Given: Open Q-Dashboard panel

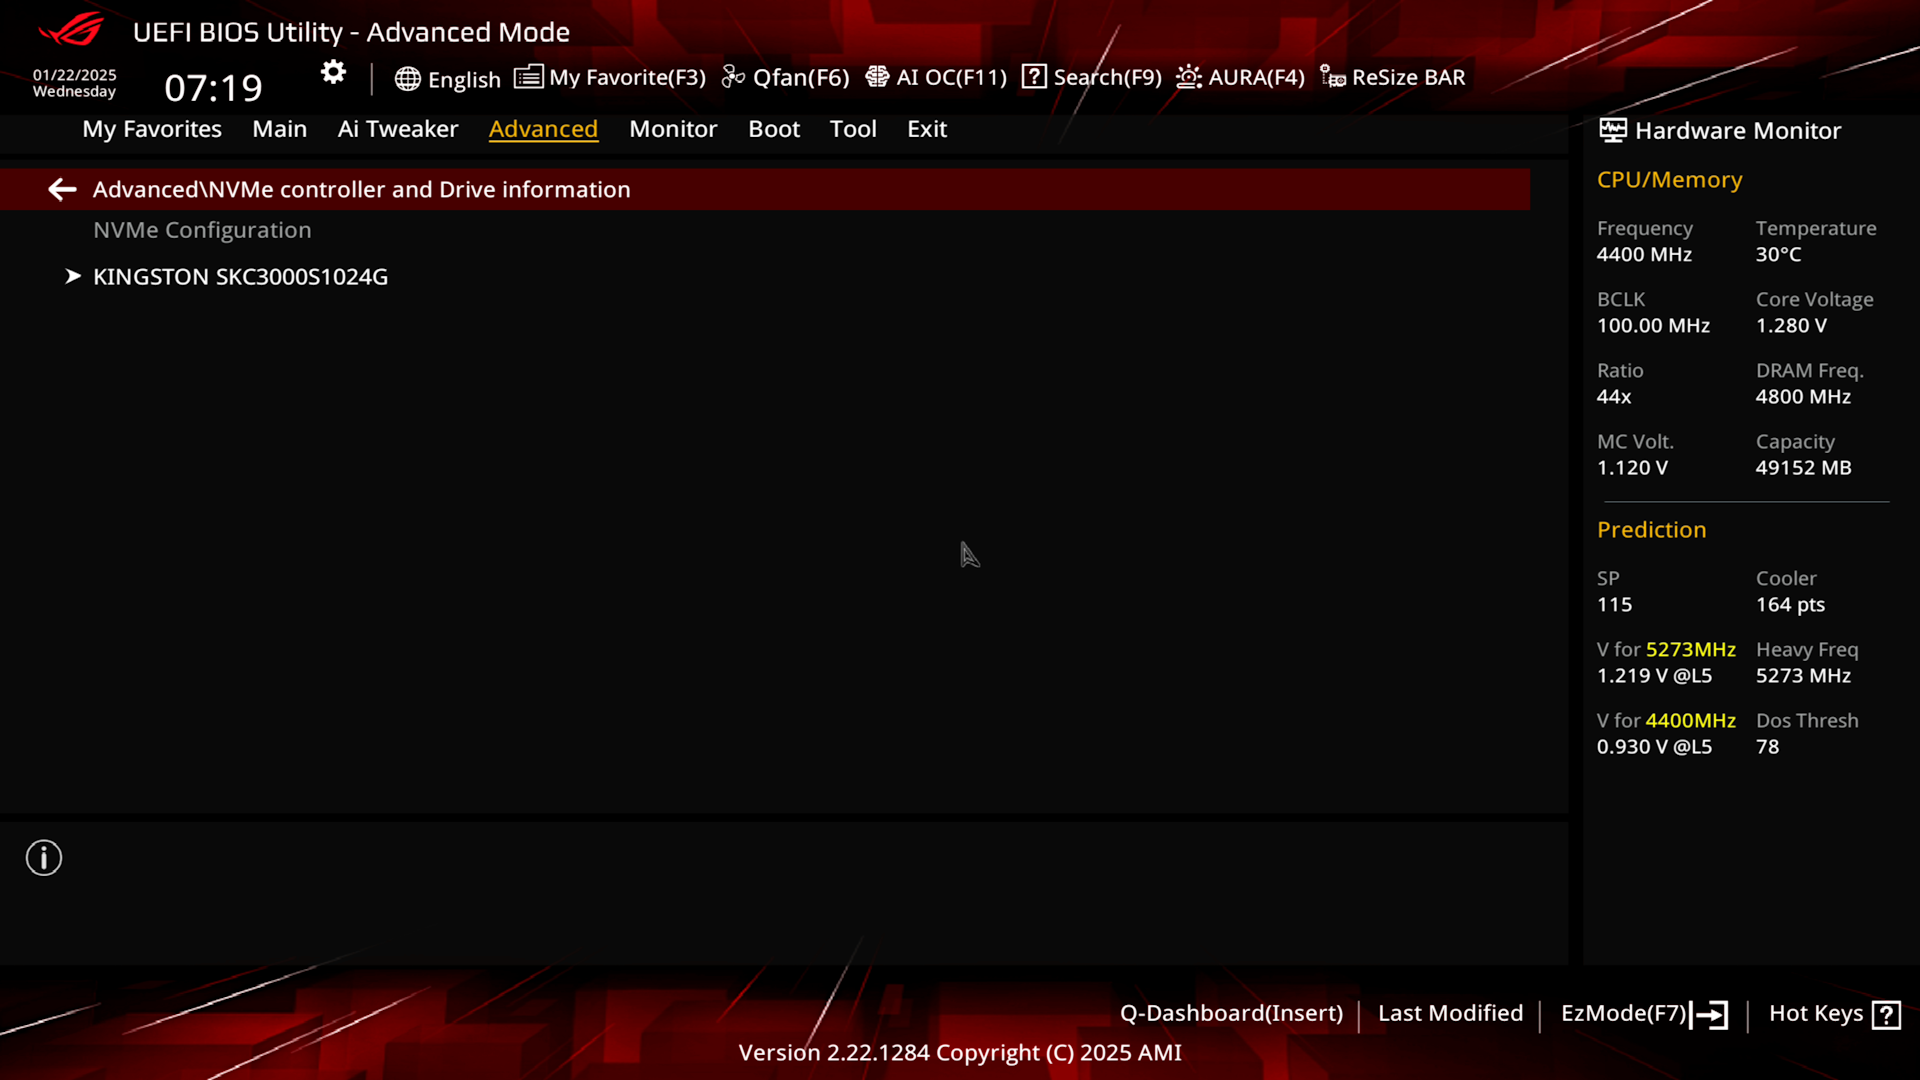Looking at the screenshot, I should pyautogui.click(x=1232, y=1013).
